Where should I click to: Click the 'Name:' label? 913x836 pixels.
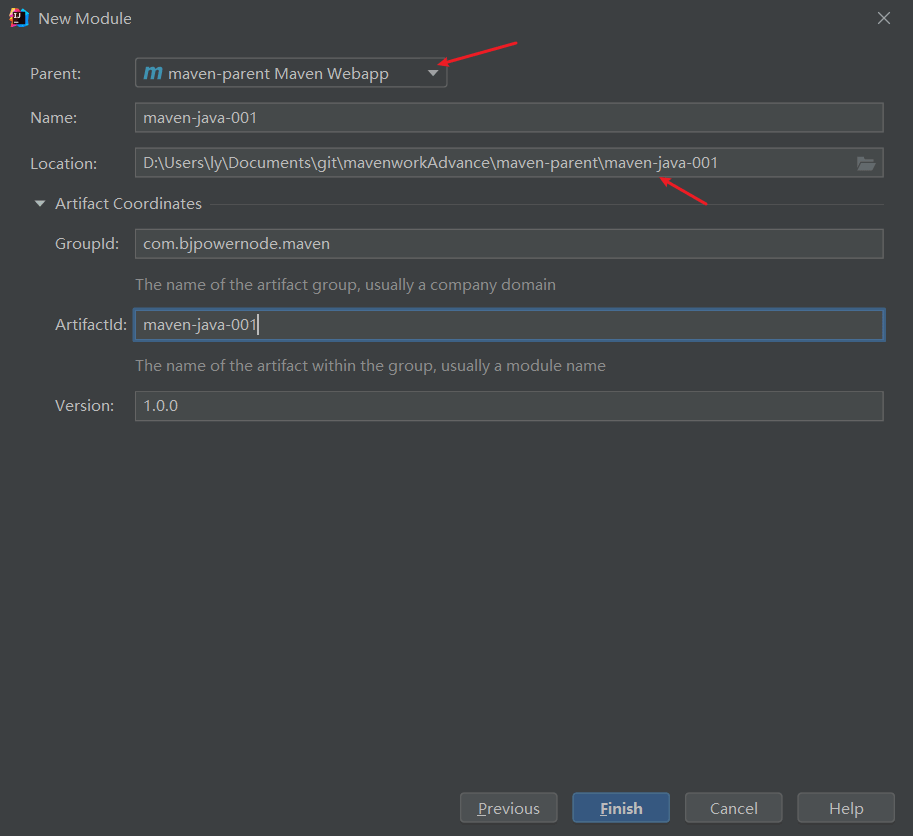tap(54, 118)
